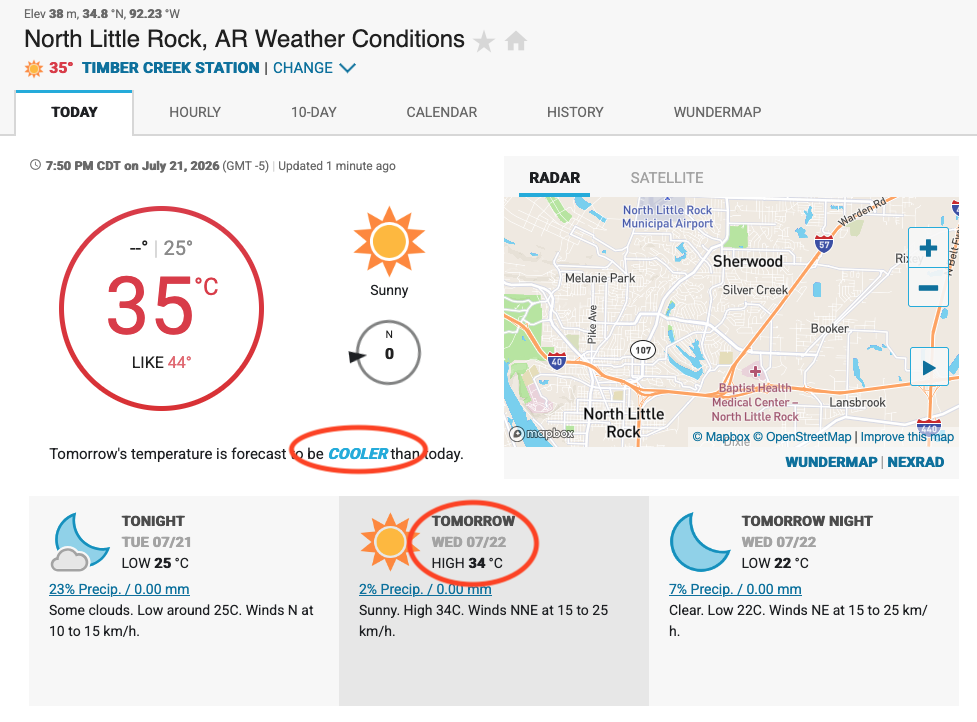Click the large sunny condition icon
This screenshot has height=722, width=977.
point(389,241)
